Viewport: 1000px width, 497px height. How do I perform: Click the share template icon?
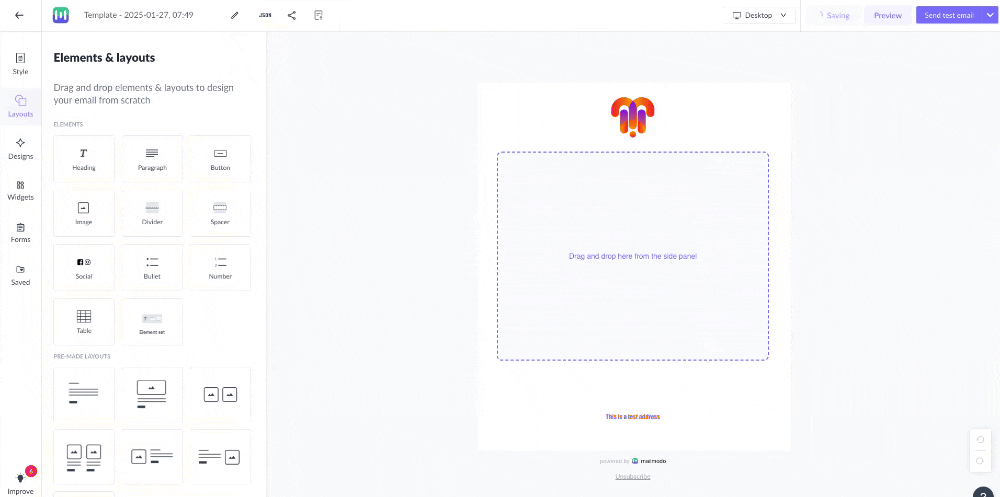(x=291, y=15)
